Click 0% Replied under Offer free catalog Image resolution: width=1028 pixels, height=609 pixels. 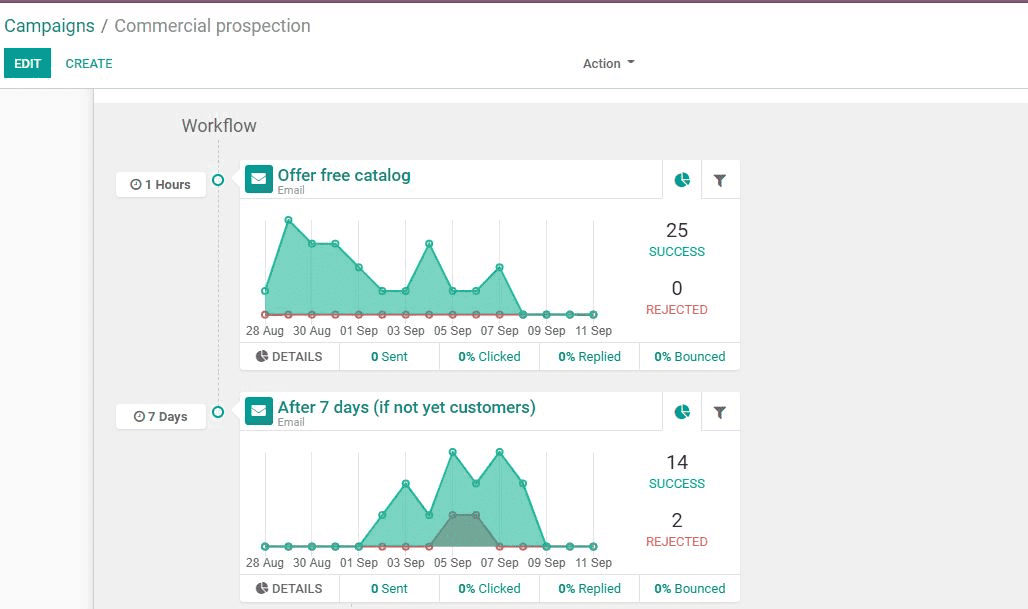click(x=589, y=357)
